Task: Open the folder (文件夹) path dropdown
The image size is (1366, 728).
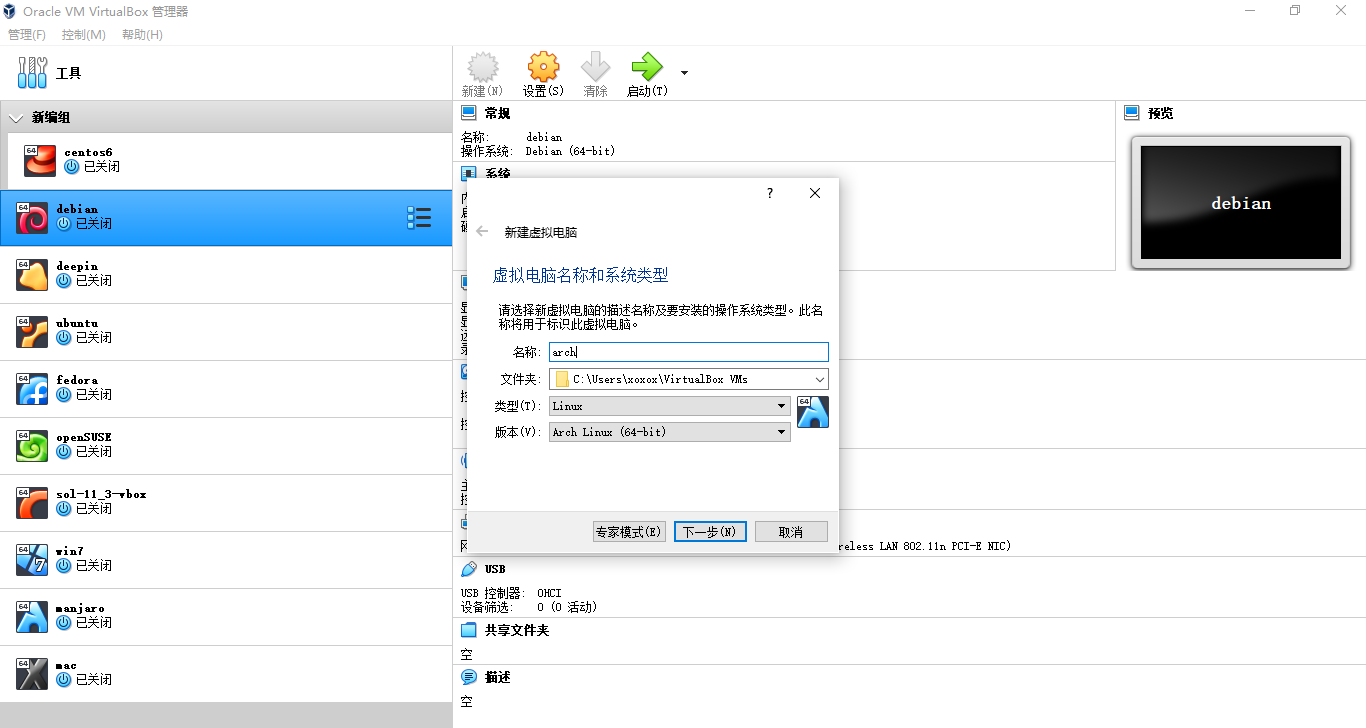Action: pyautogui.click(x=820, y=379)
